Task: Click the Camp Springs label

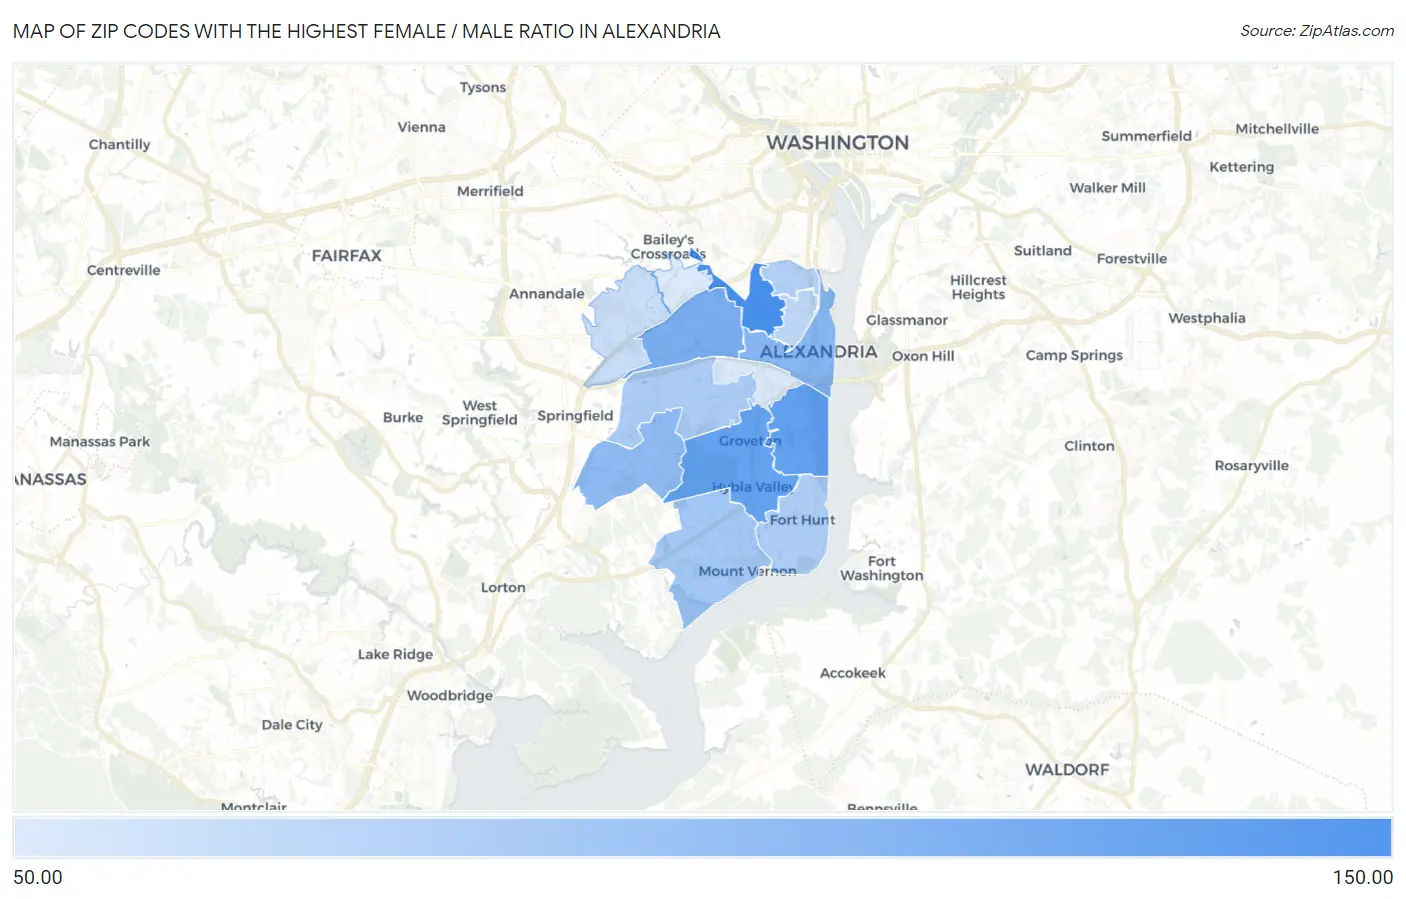Action: click(x=1074, y=356)
